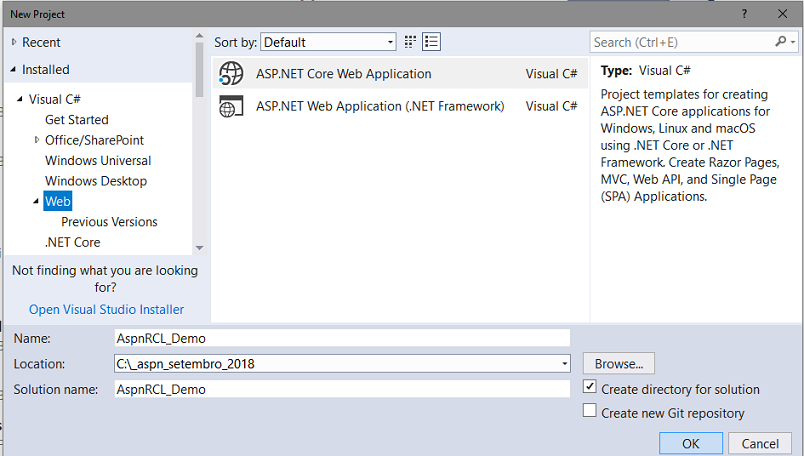804x456 pixels.
Task: Open the search options dropdown arrow
Action: click(x=793, y=42)
